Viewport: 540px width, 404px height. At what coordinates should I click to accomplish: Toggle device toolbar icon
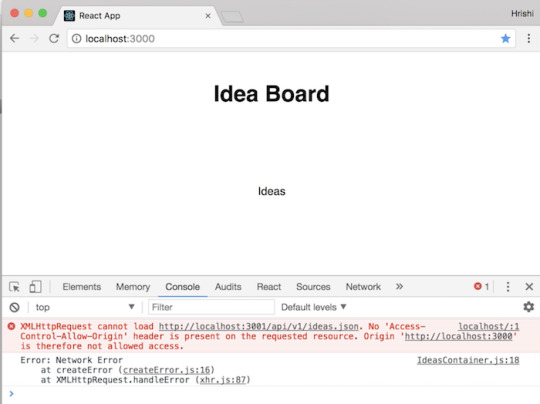coord(35,287)
